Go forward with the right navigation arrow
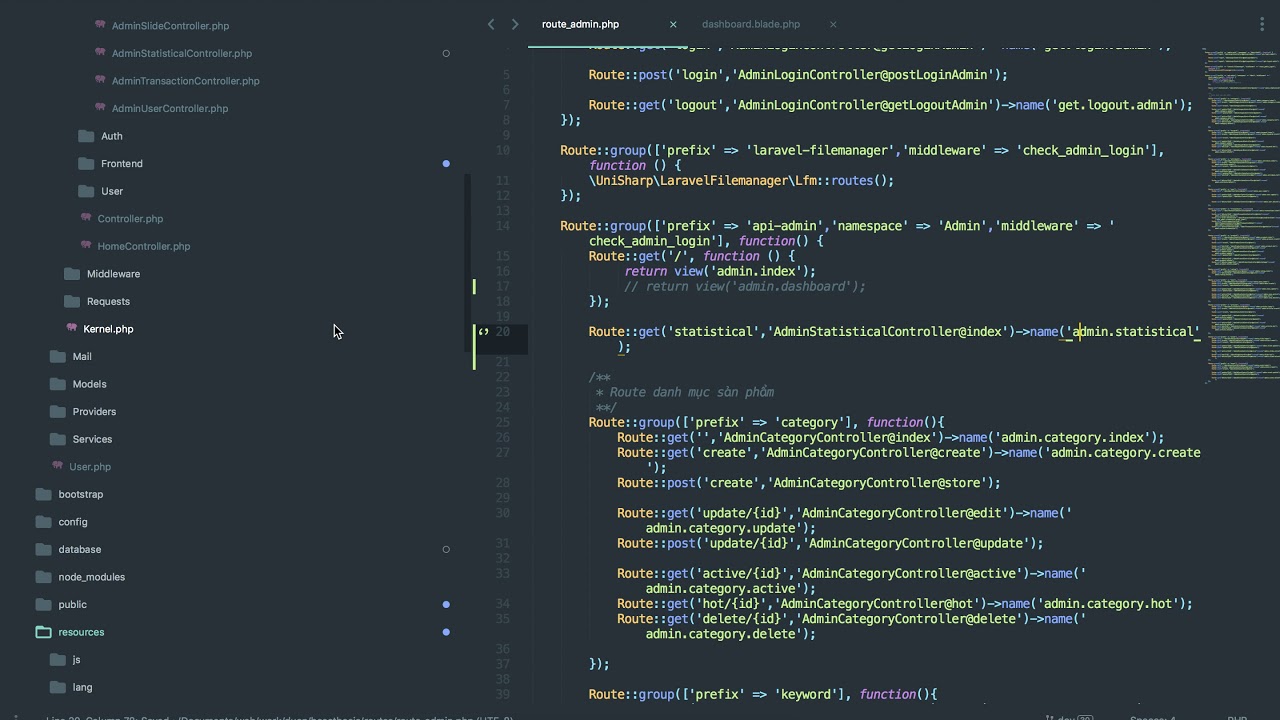1280x720 pixels. (515, 24)
